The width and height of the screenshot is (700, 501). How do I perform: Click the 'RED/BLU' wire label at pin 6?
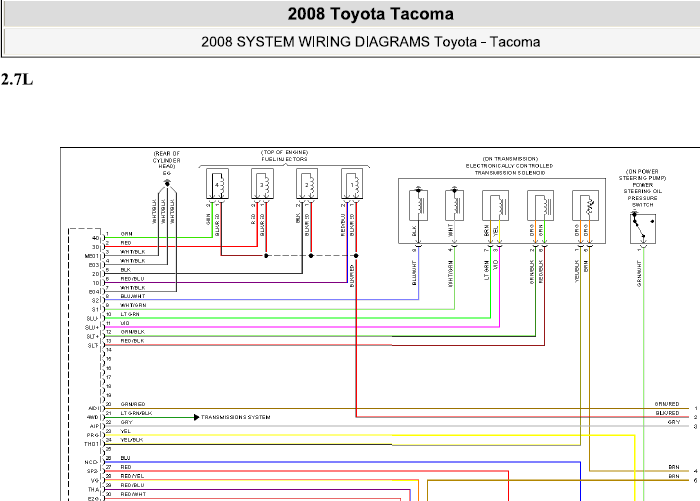(133, 279)
